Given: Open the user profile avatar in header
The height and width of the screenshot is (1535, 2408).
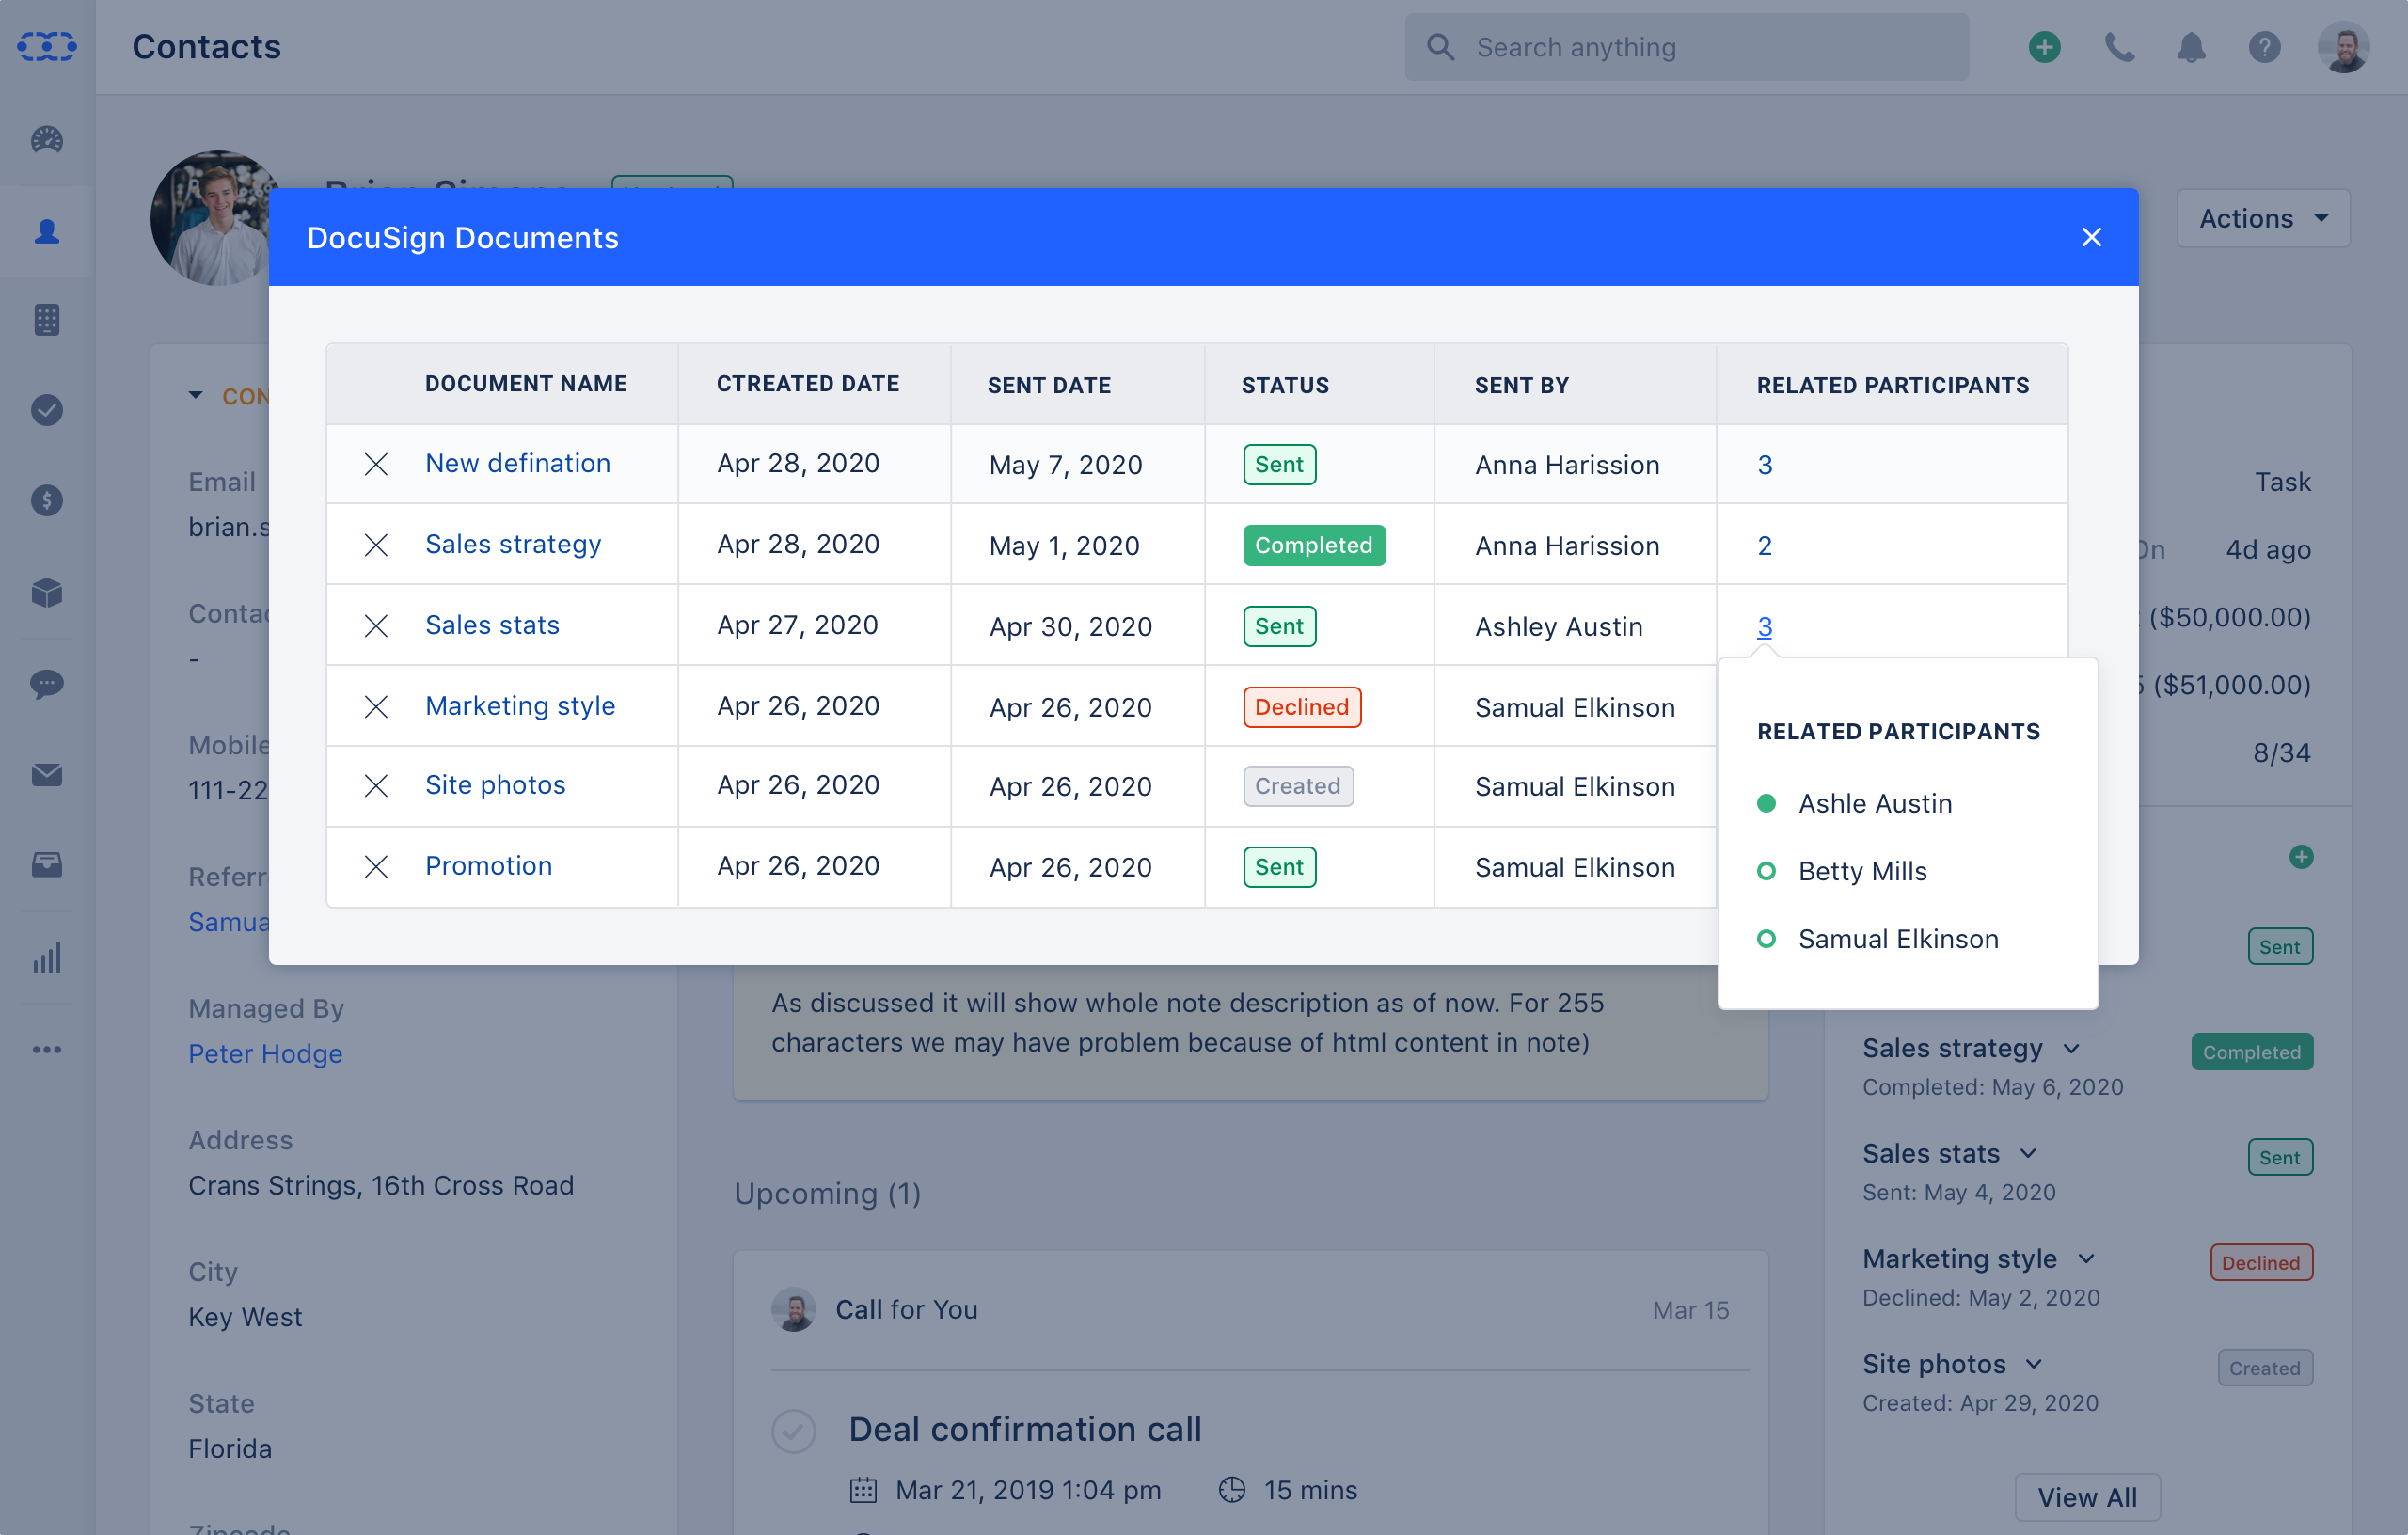Looking at the screenshot, I should (2343, 47).
